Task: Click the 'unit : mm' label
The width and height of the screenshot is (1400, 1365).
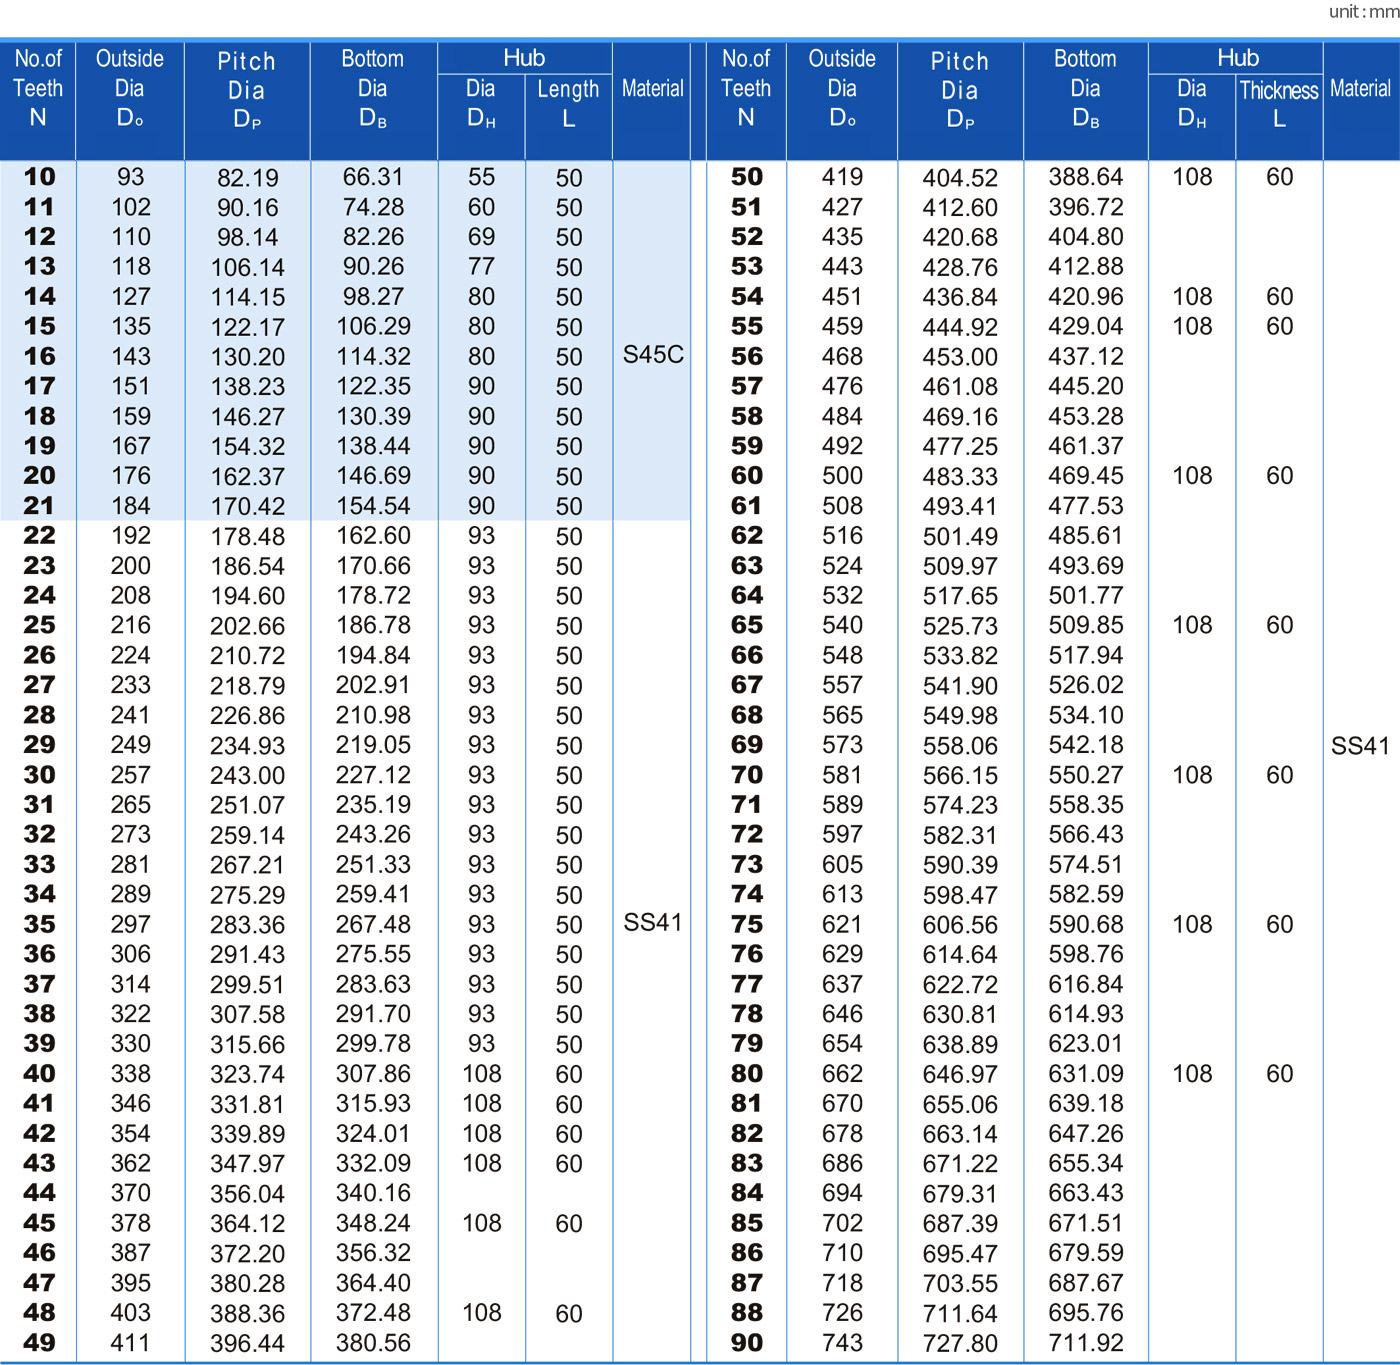Action: coord(1363,12)
